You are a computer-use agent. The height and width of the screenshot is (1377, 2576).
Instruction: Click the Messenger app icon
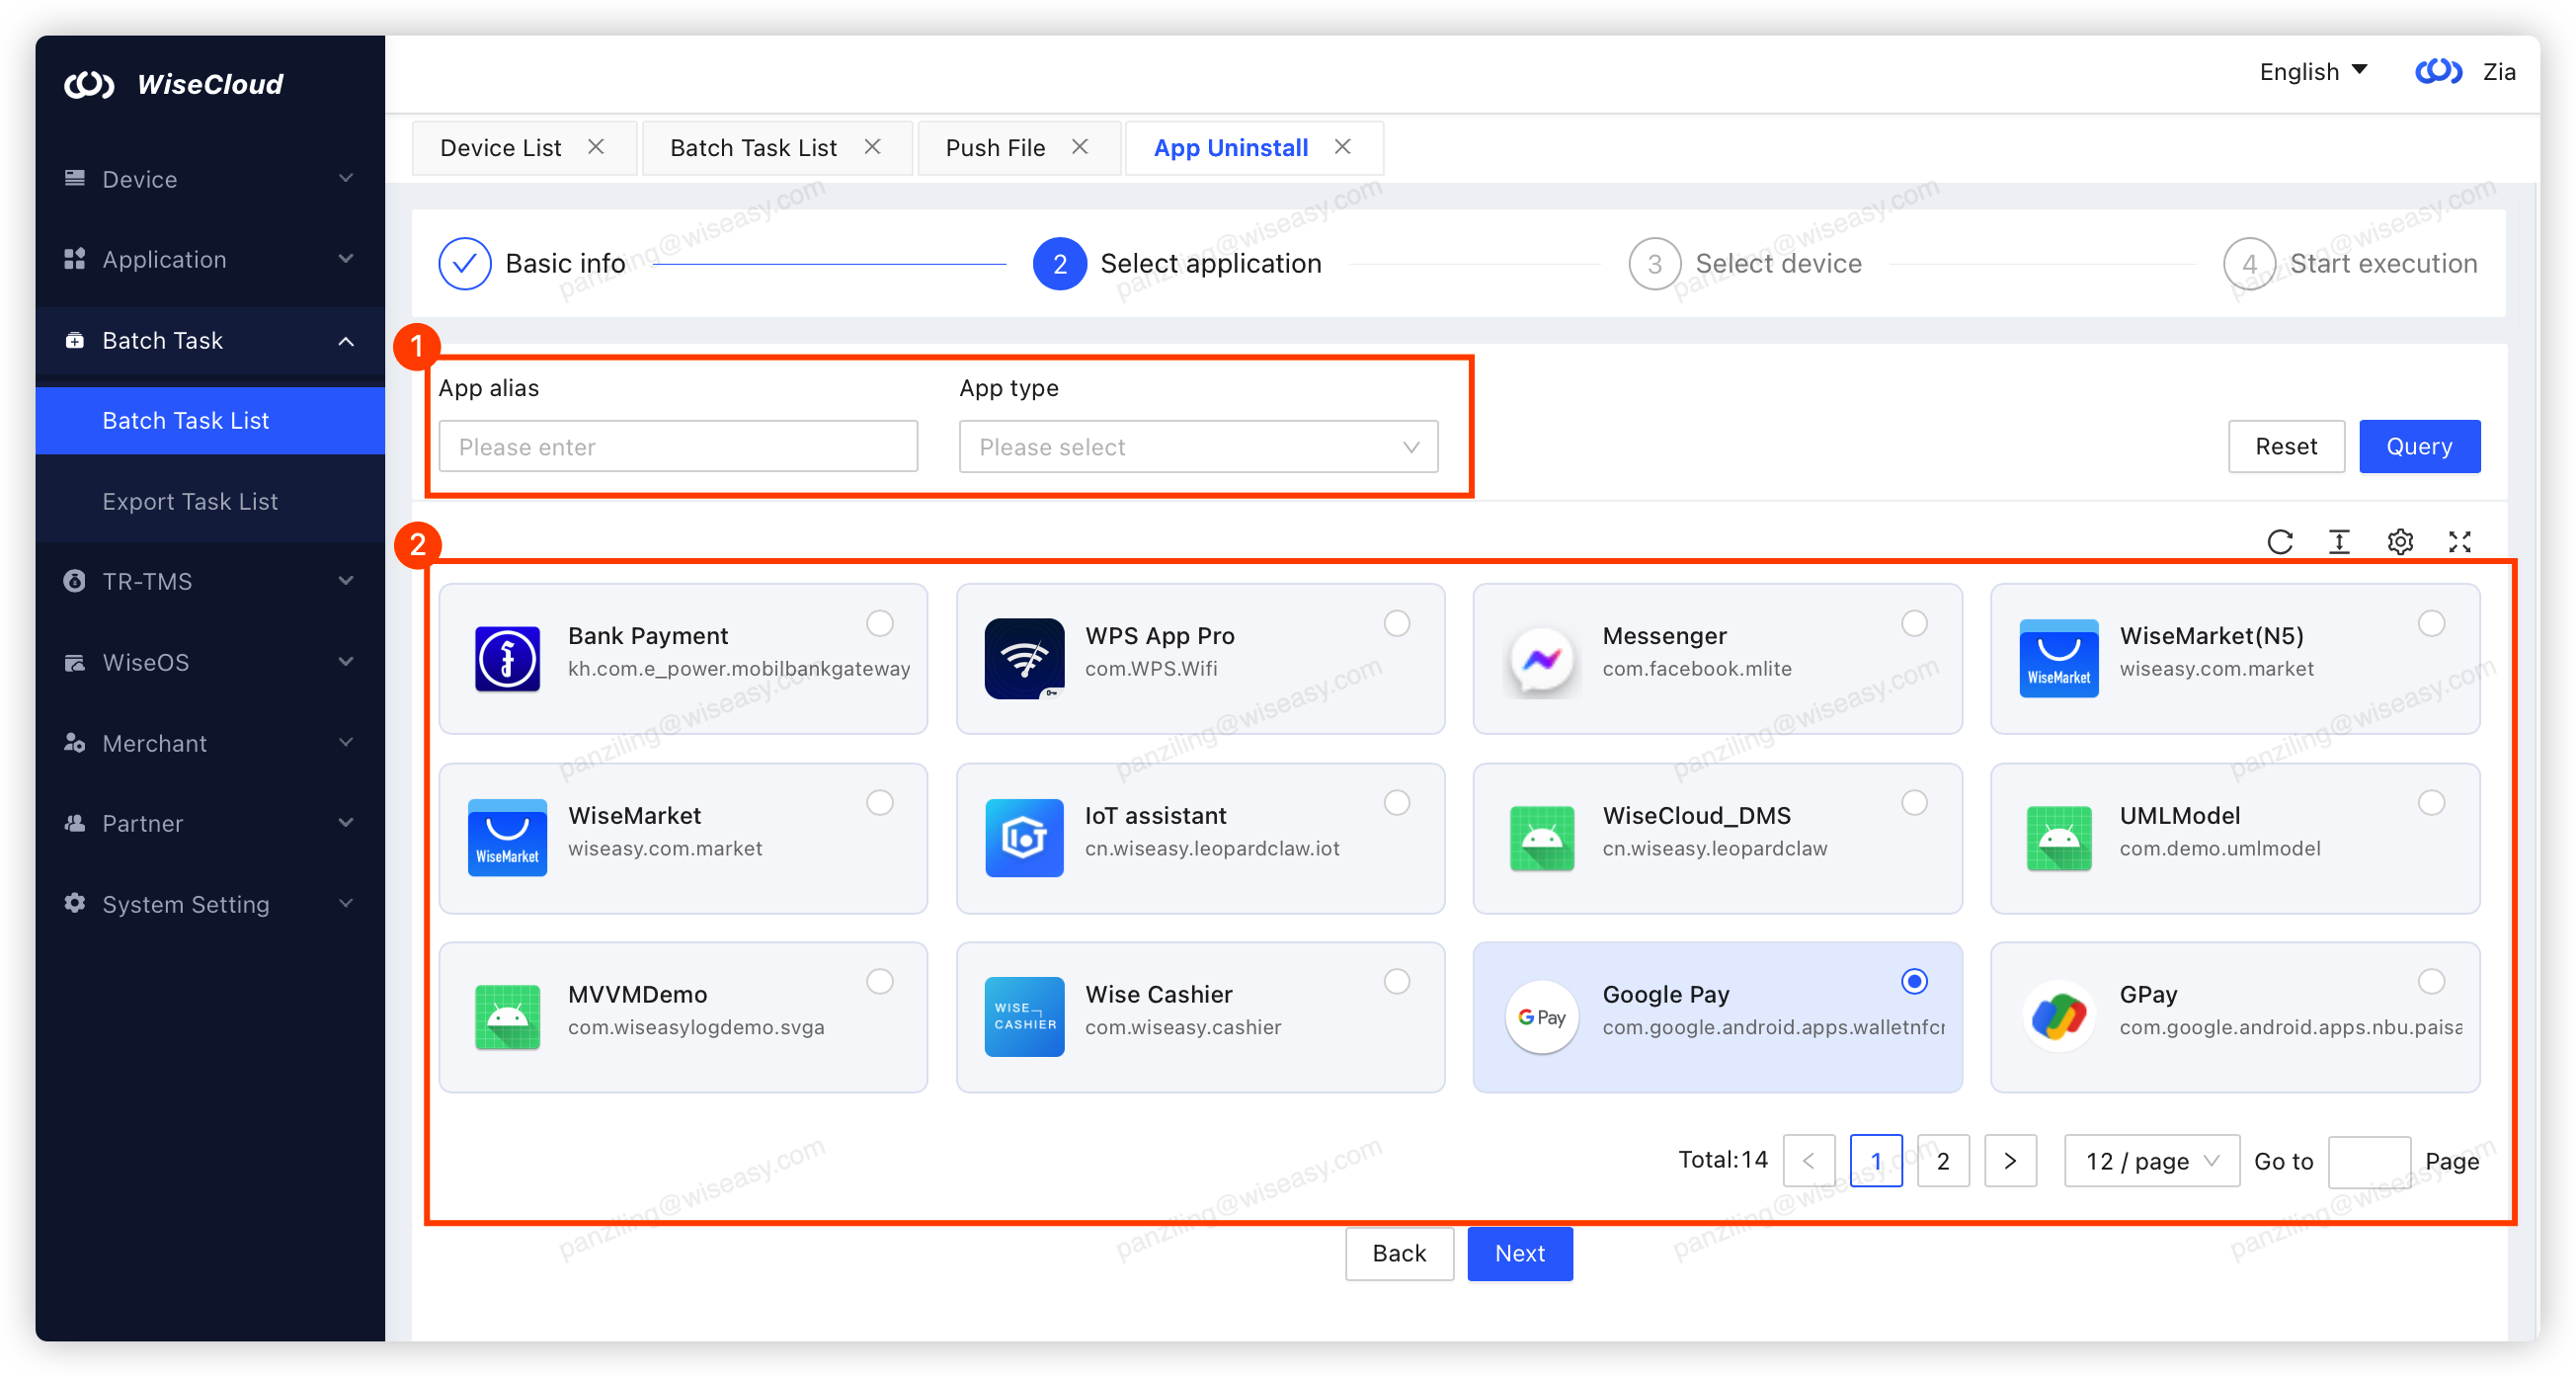click(1541, 659)
